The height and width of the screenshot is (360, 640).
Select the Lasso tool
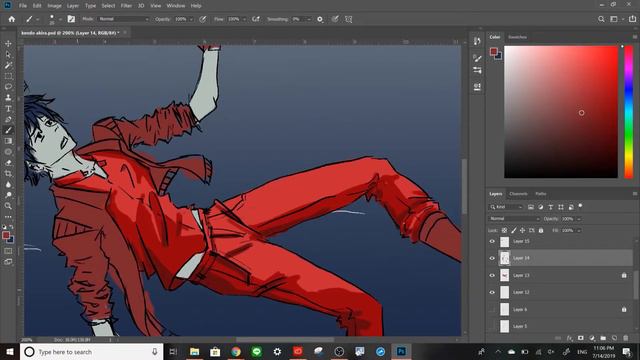[8, 87]
